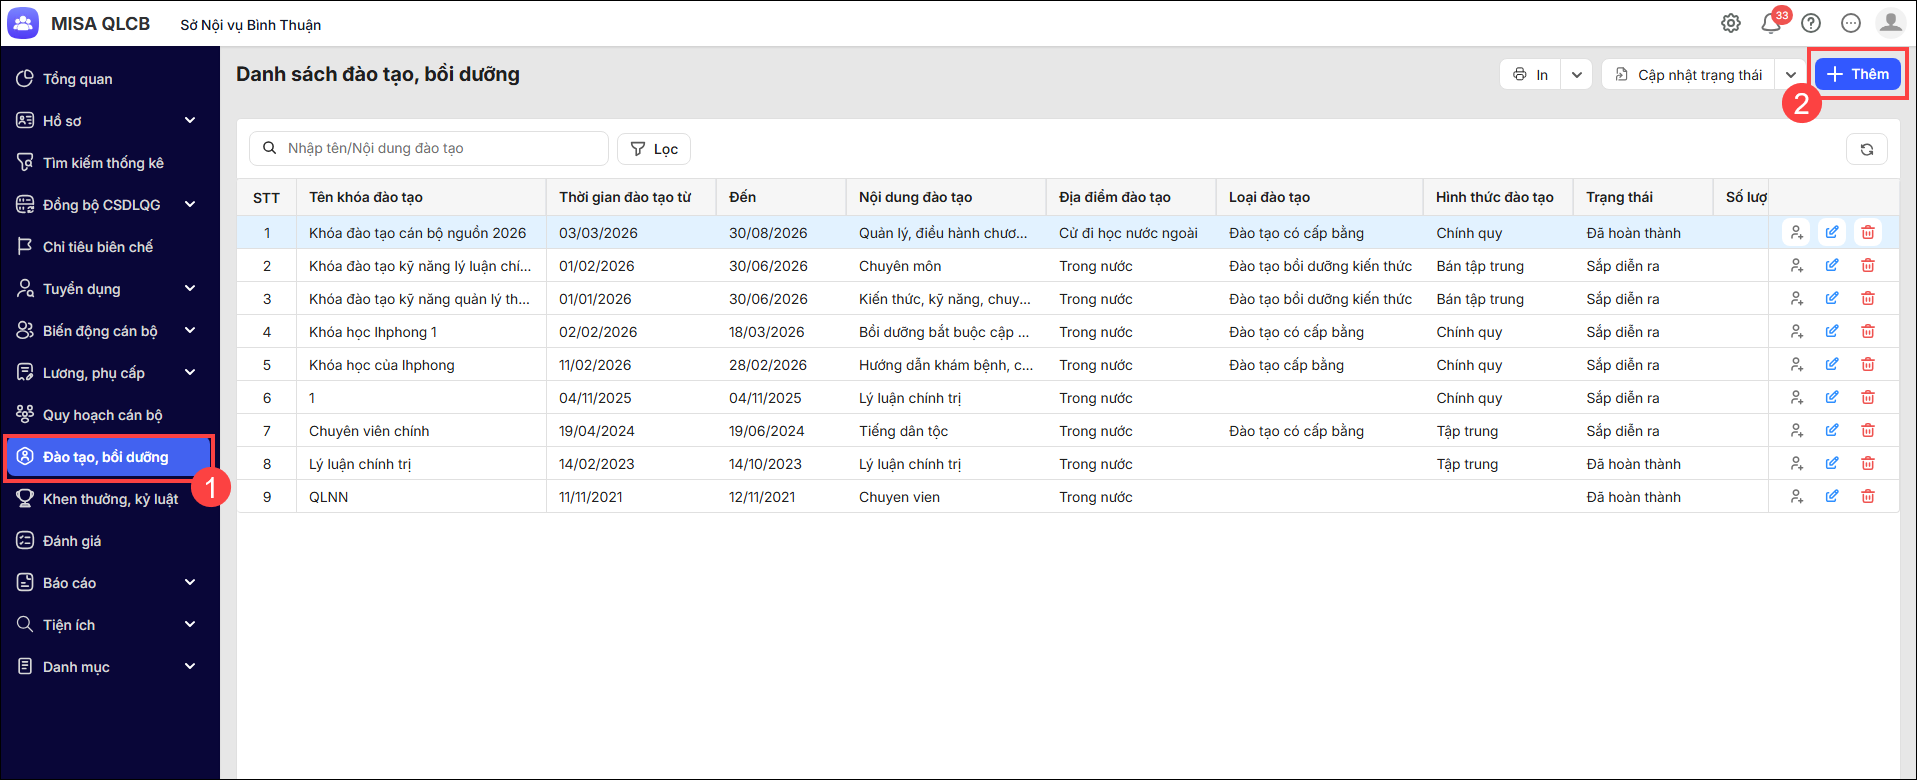Image resolution: width=1917 pixels, height=780 pixels.
Task: Click the 'Lọc' filter button
Action: click(x=654, y=149)
